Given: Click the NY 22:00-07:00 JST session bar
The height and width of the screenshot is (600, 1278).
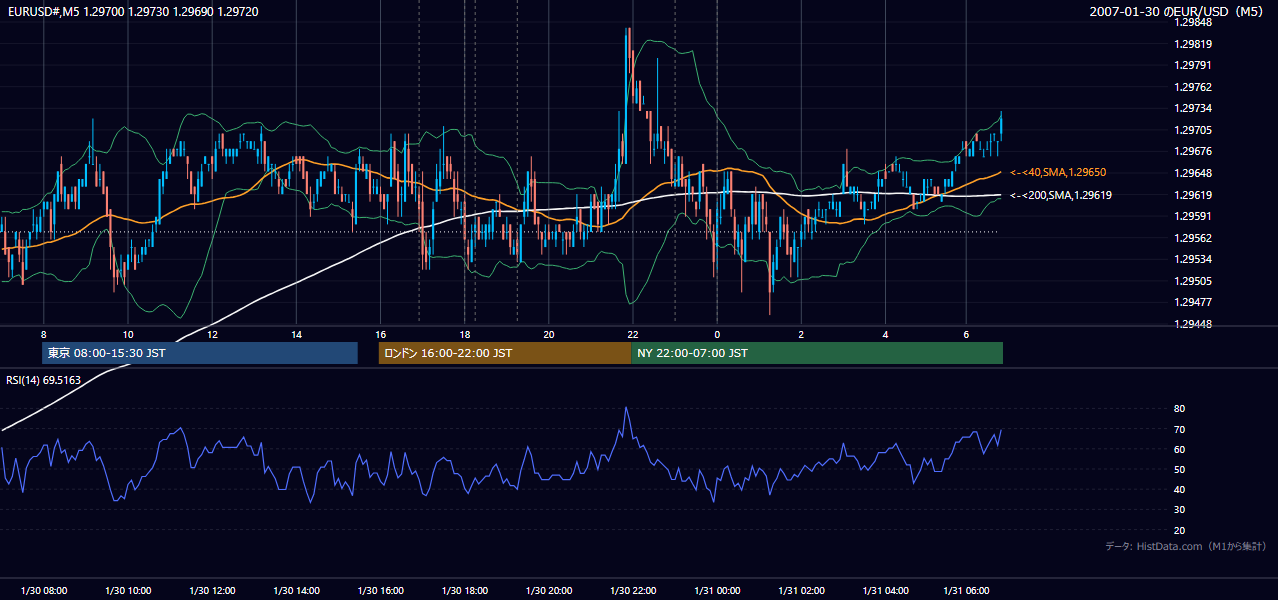Looking at the screenshot, I should click(x=817, y=353).
